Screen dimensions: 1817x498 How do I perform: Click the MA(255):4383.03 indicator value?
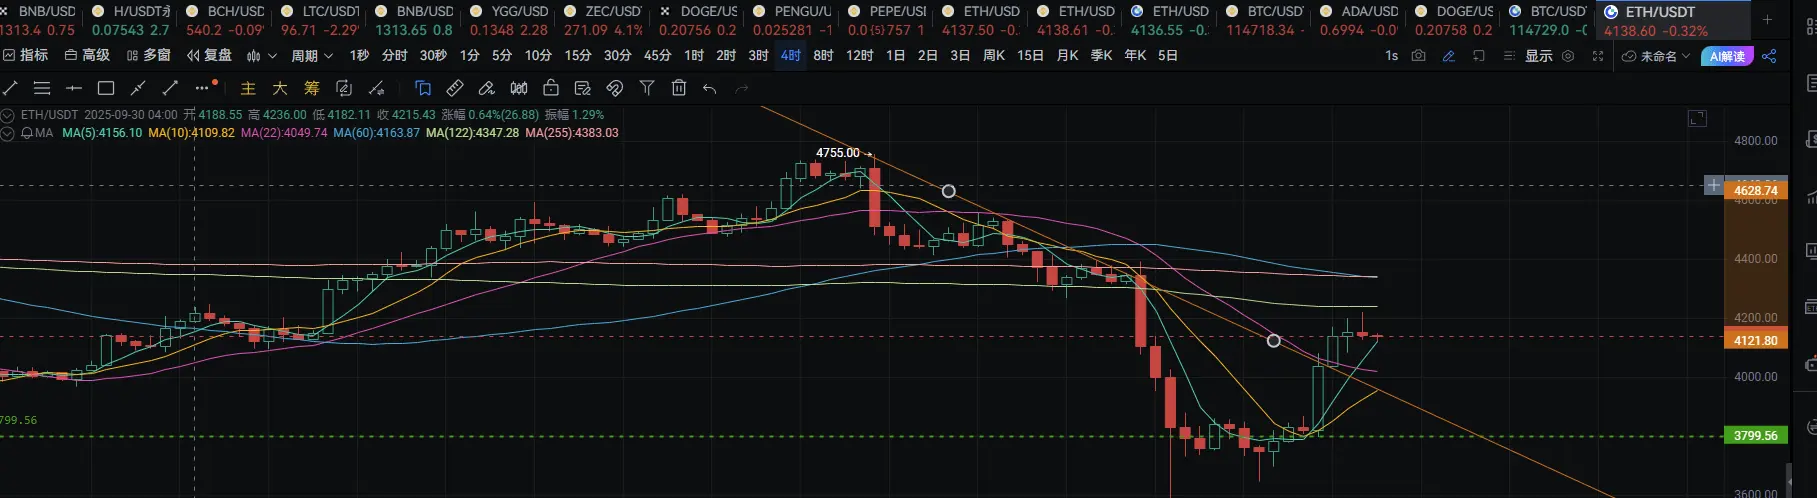click(x=572, y=132)
